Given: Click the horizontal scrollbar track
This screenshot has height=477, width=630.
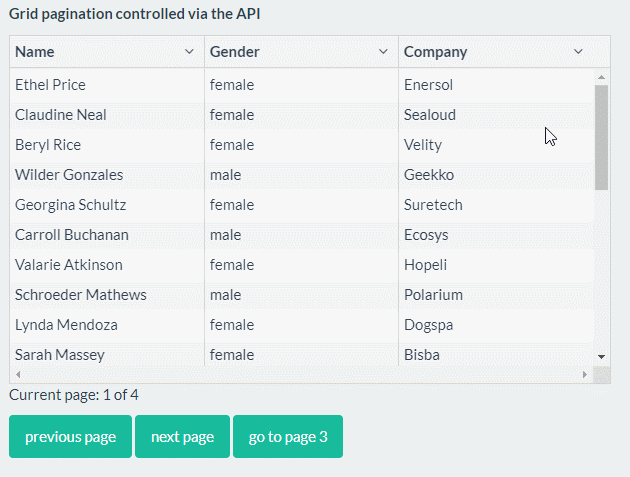Looking at the screenshot, I should pos(300,374).
